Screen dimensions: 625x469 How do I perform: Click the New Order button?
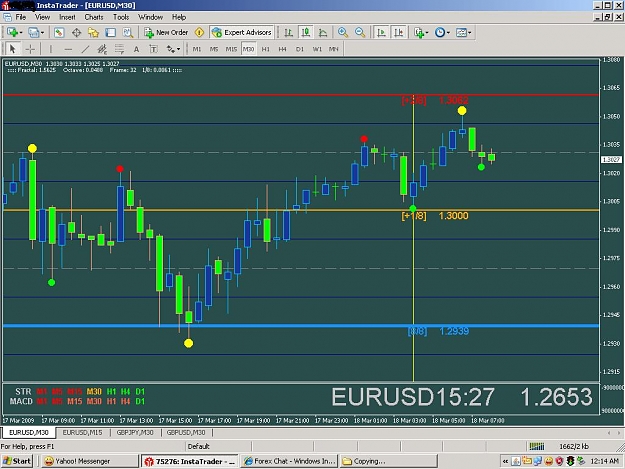point(166,32)
